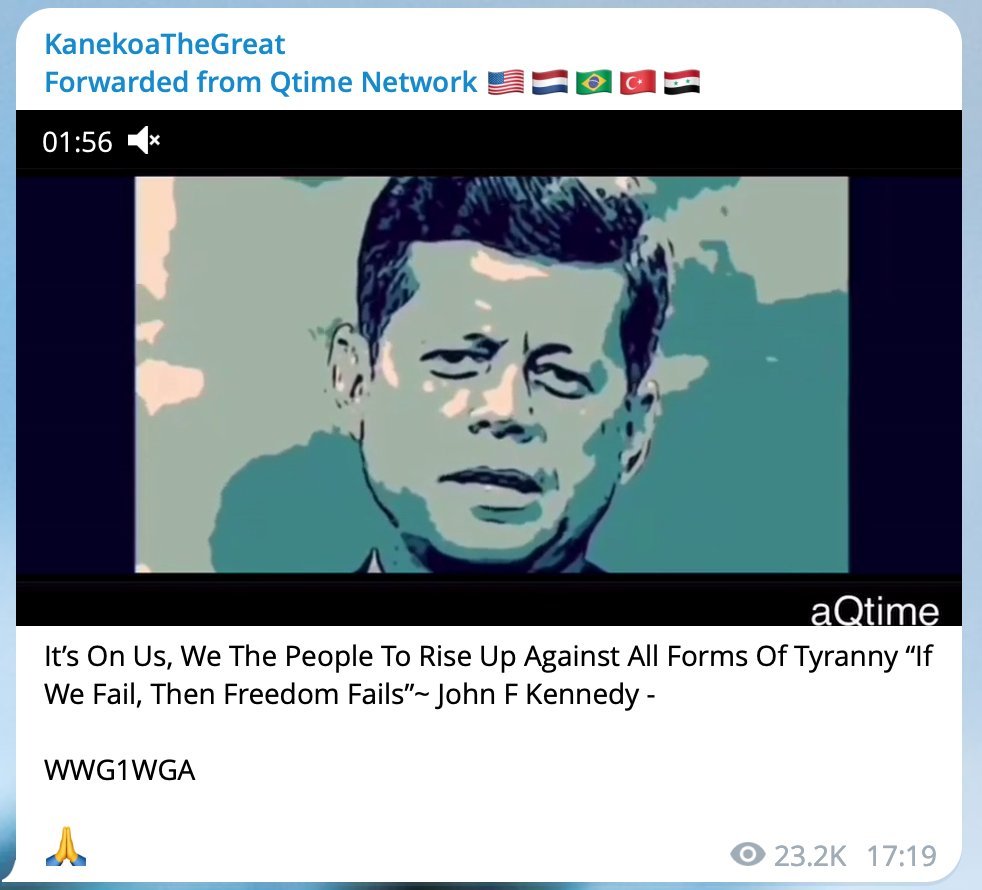Click the Netherlands flag emoji
This screenshot has height=890, width=982.
click(550, 82)
